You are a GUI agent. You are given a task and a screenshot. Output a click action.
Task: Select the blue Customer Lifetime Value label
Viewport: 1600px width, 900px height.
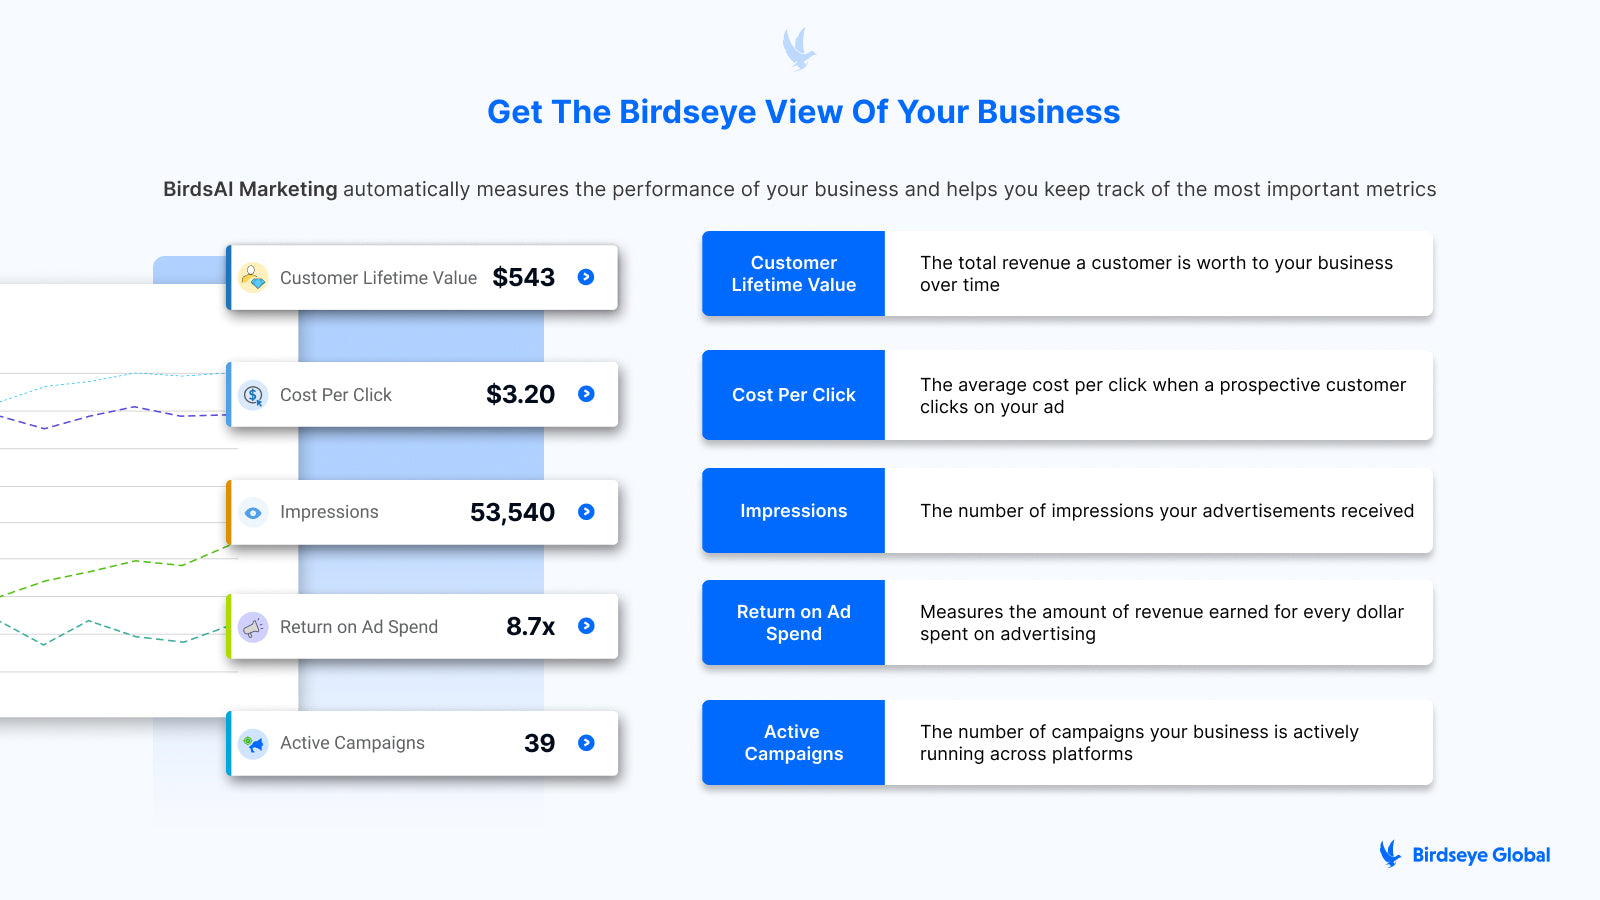(793, 274)
